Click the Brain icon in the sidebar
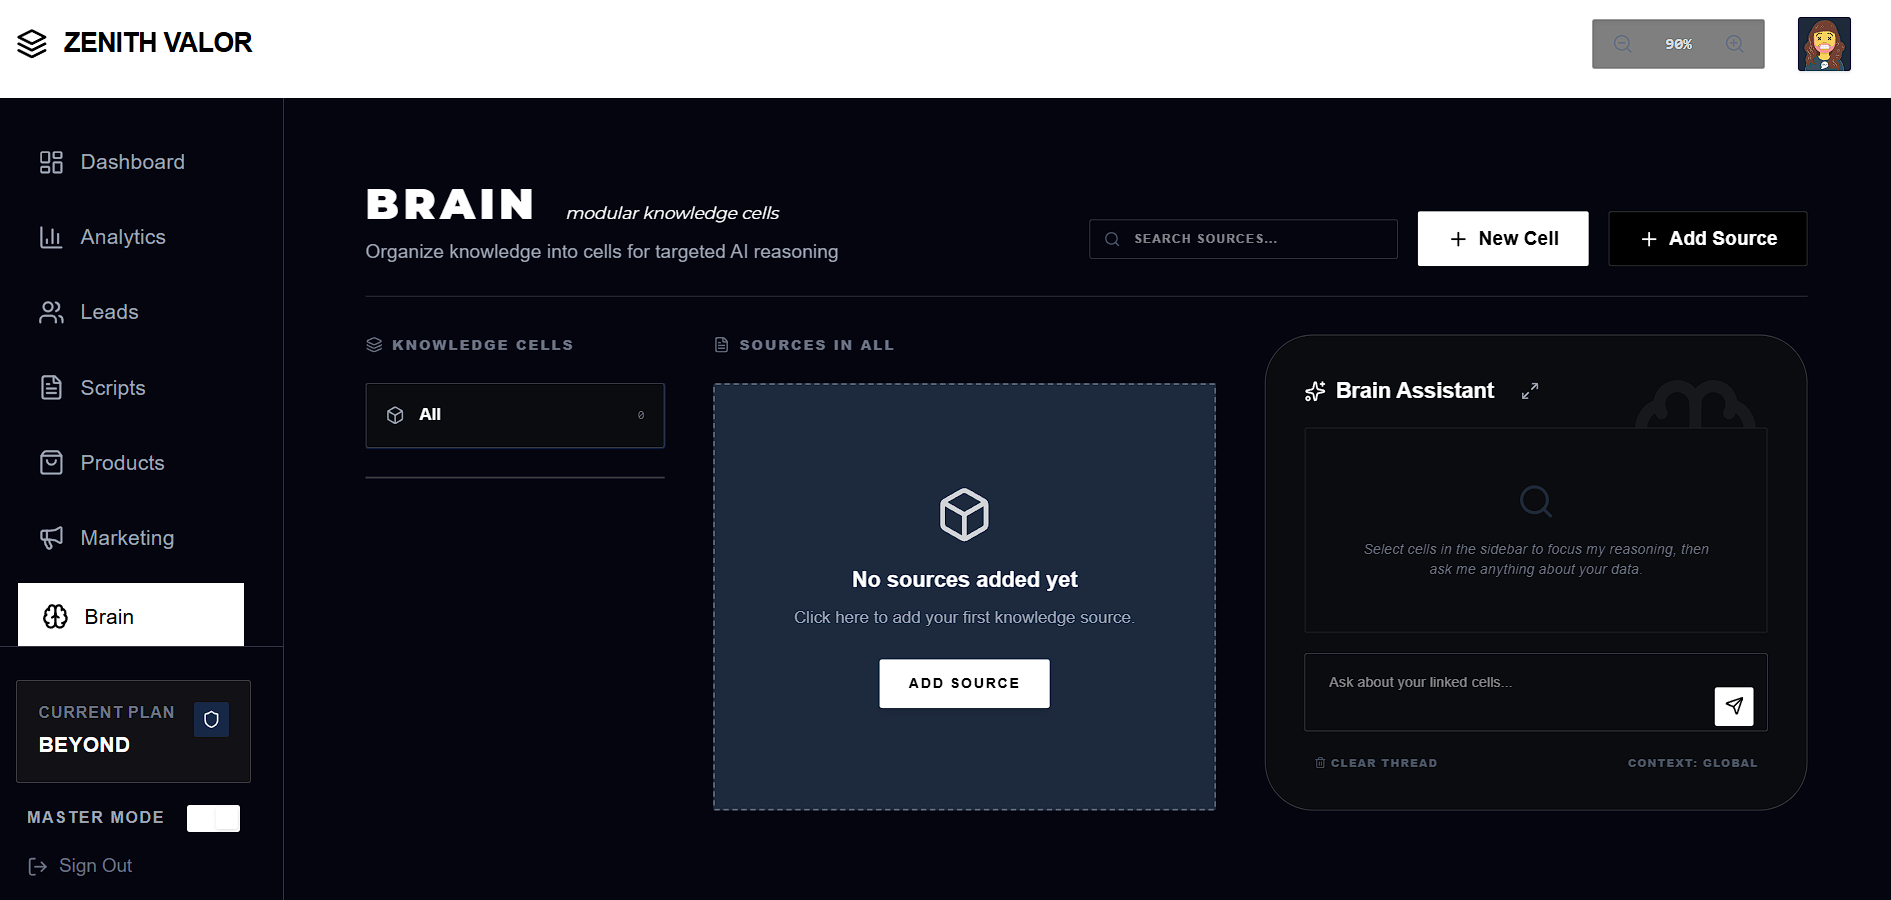 tap(55, 616)
